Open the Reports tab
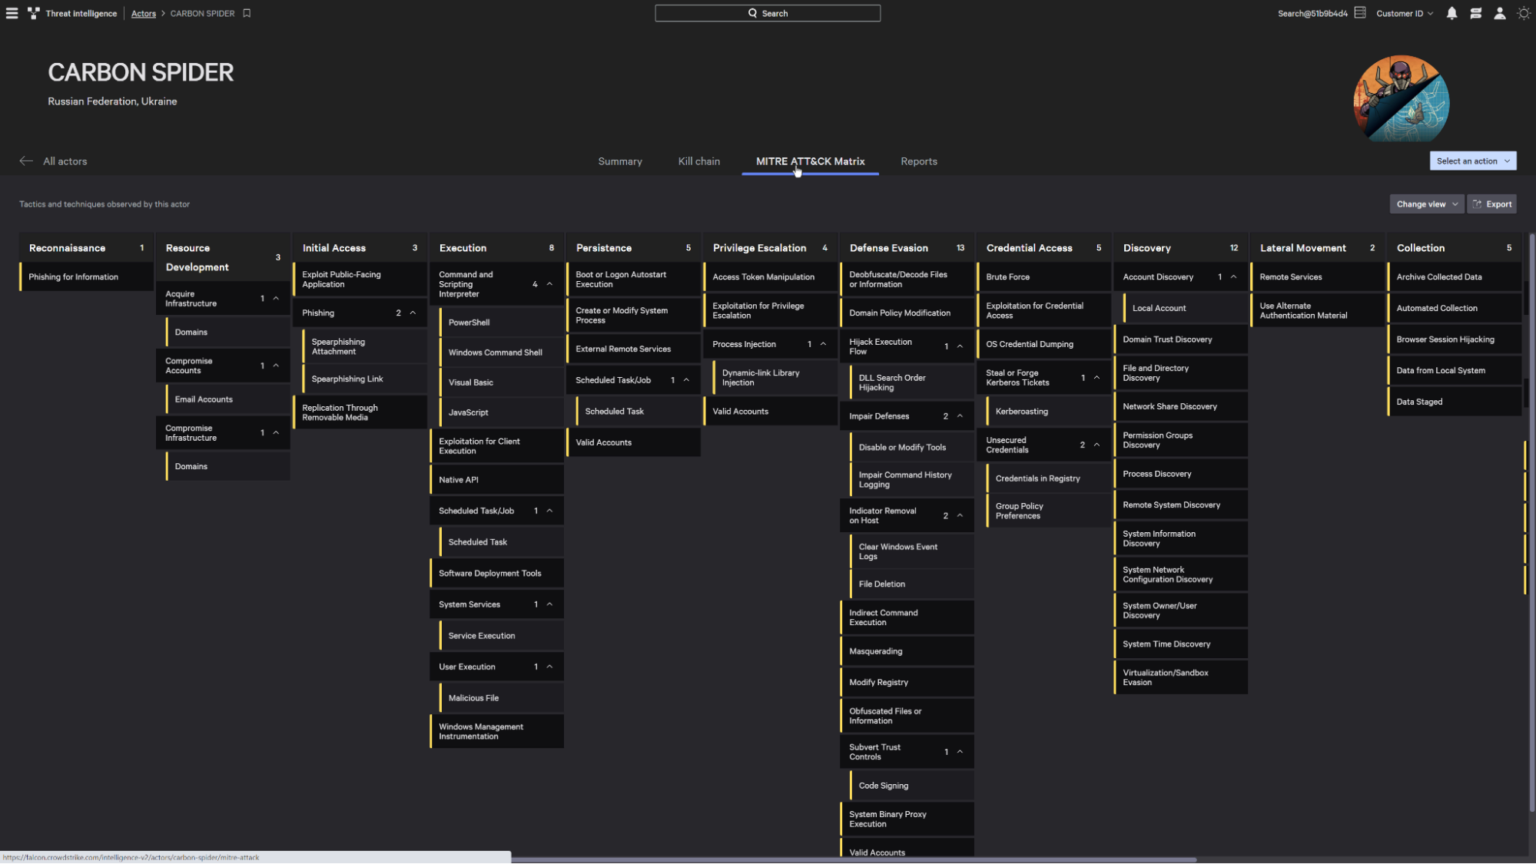Screen dimensions: 1536x864 (918, 161)
